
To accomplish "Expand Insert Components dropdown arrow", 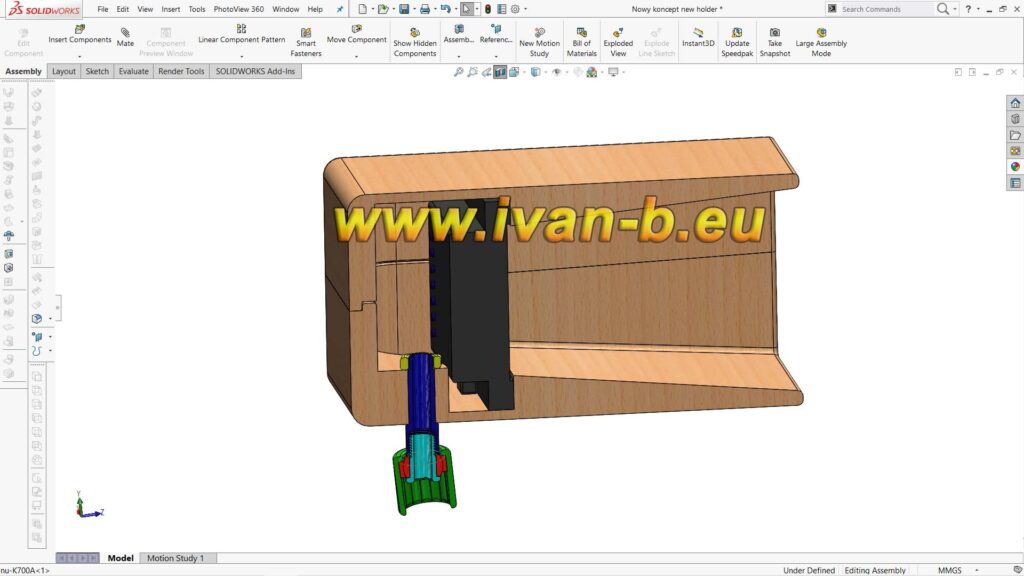I will coord(80,57).
